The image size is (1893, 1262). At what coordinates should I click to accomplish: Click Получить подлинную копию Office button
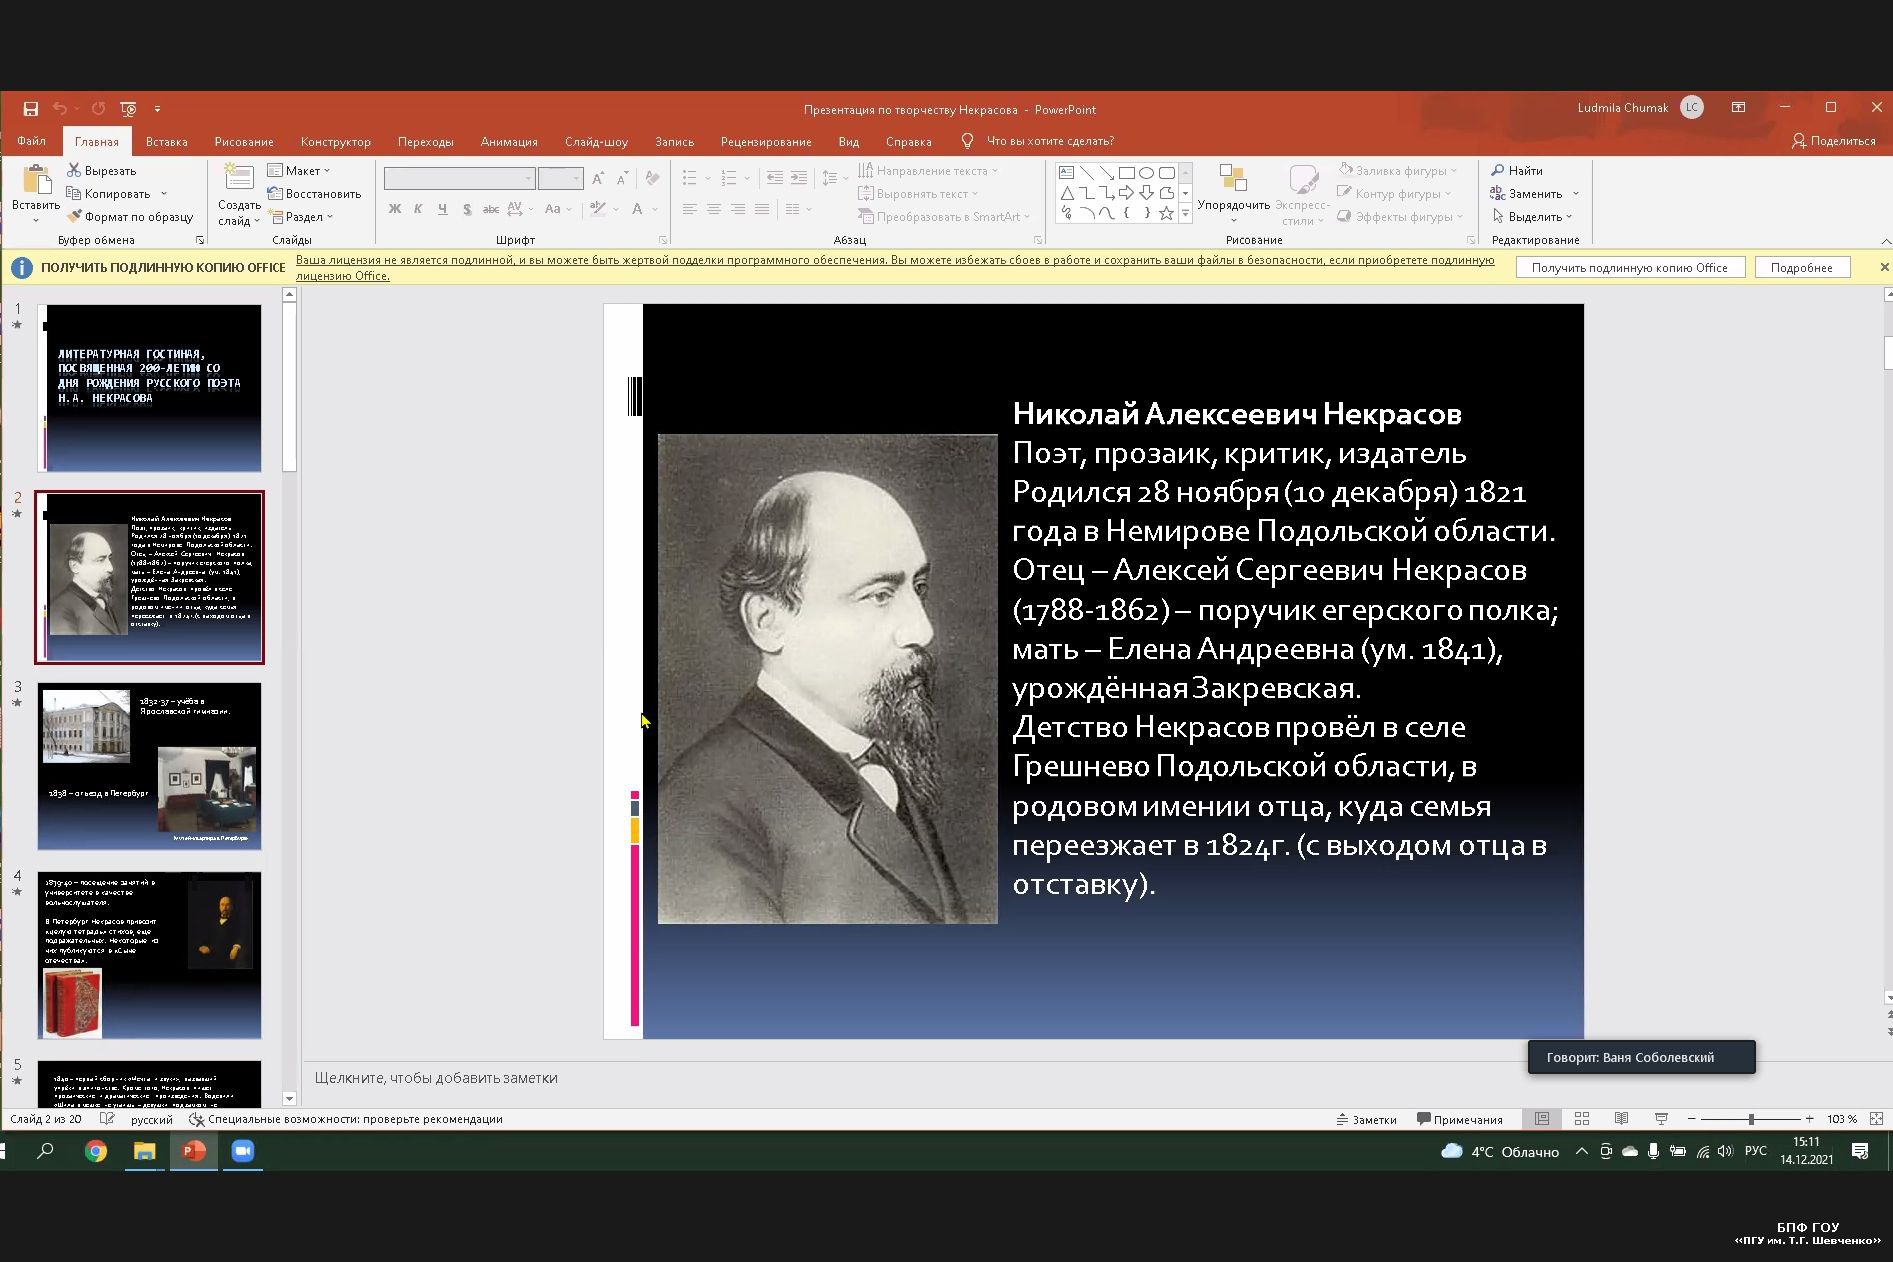point(1630,268)
